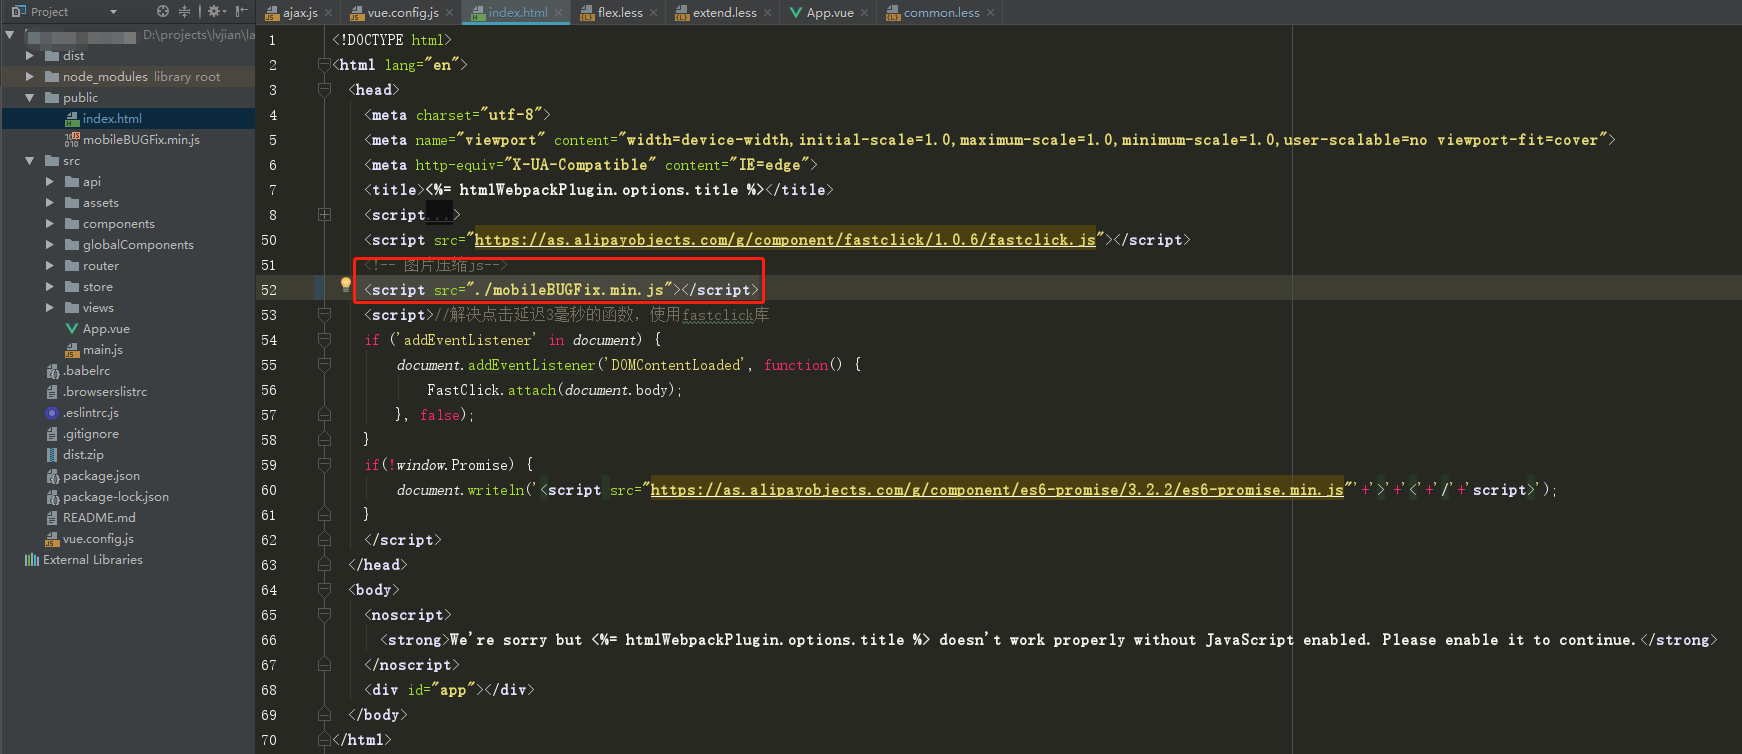1742x754 pixels.
Task: Collapse the script fold on line 53
Action: (324, 315)
